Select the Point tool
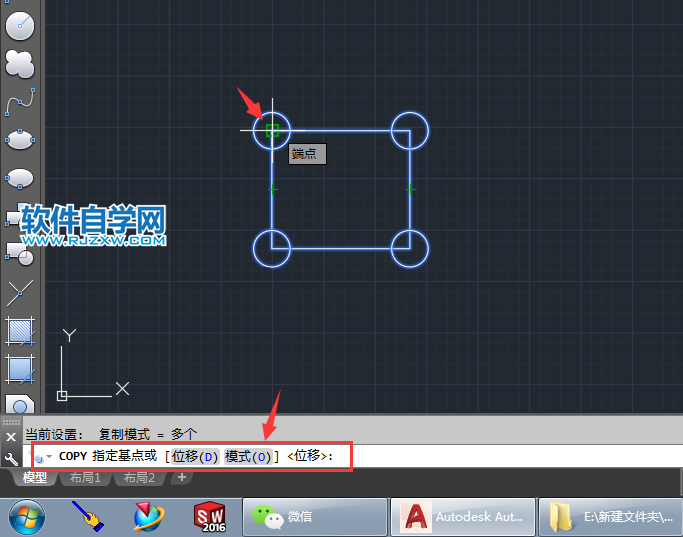The image size is (683, 537). pos(20,292)
